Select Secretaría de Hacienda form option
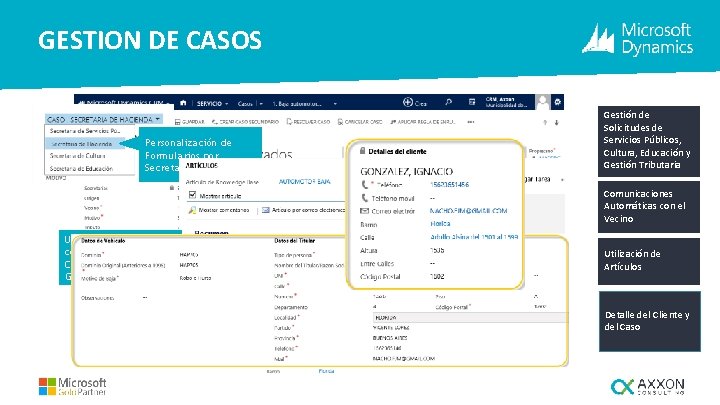The image size is (720, 405). tap(85, 144)
